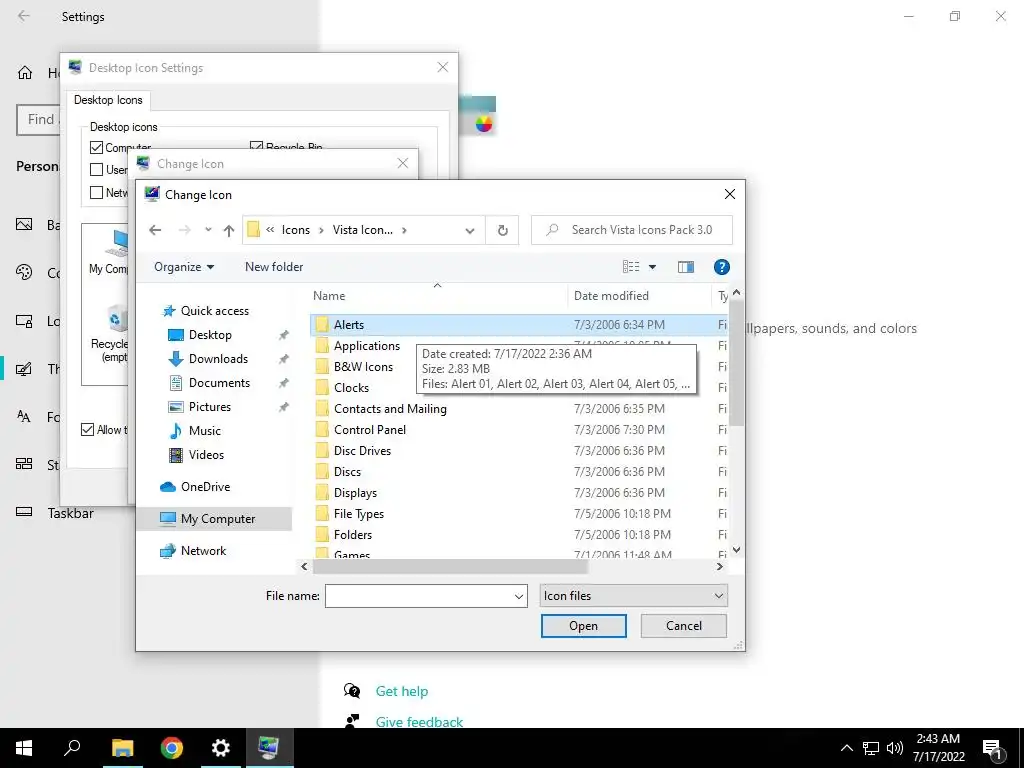Click the Vista Icon... breadcrumb segment

click(363, 230)
